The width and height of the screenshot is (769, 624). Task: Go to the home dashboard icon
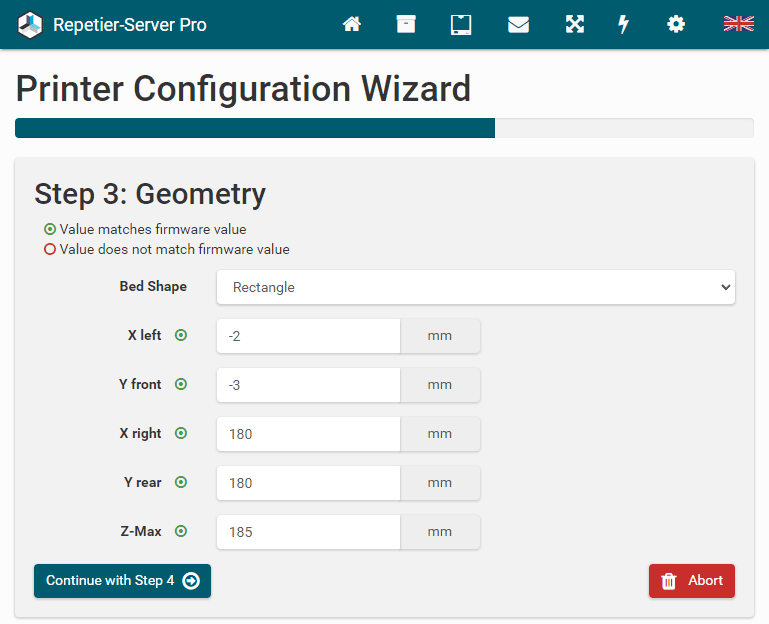352,24
